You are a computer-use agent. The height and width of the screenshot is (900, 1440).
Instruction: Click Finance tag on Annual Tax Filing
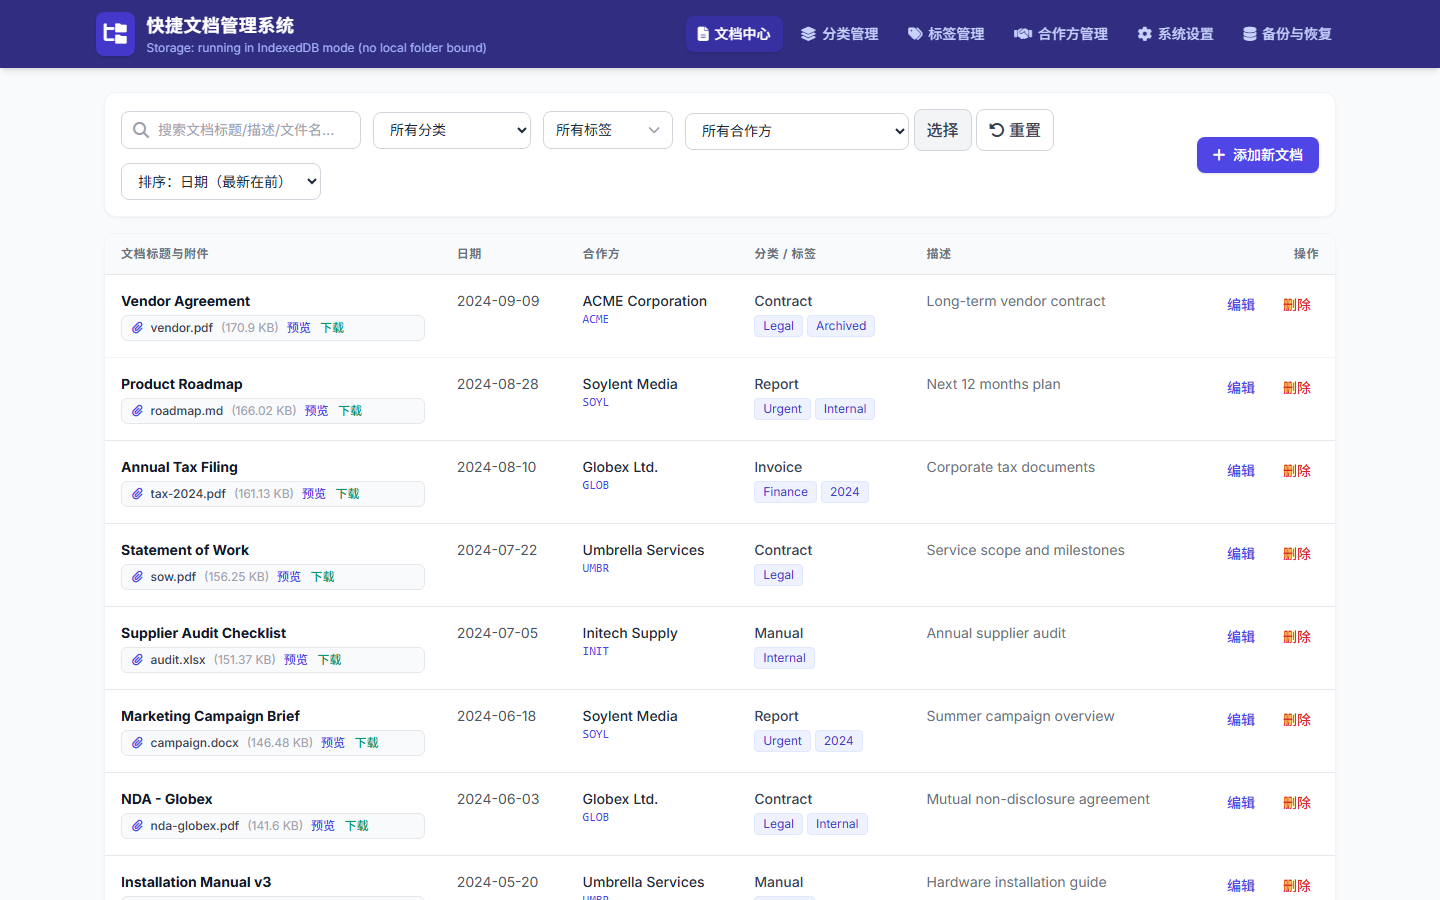(785, 492)
